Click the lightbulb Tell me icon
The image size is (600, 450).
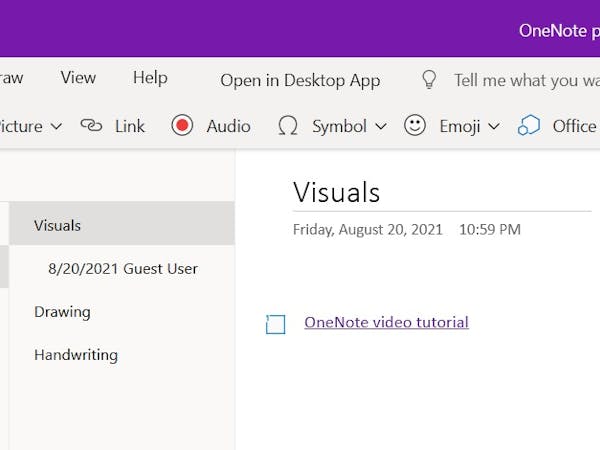[x=429, y=79]
